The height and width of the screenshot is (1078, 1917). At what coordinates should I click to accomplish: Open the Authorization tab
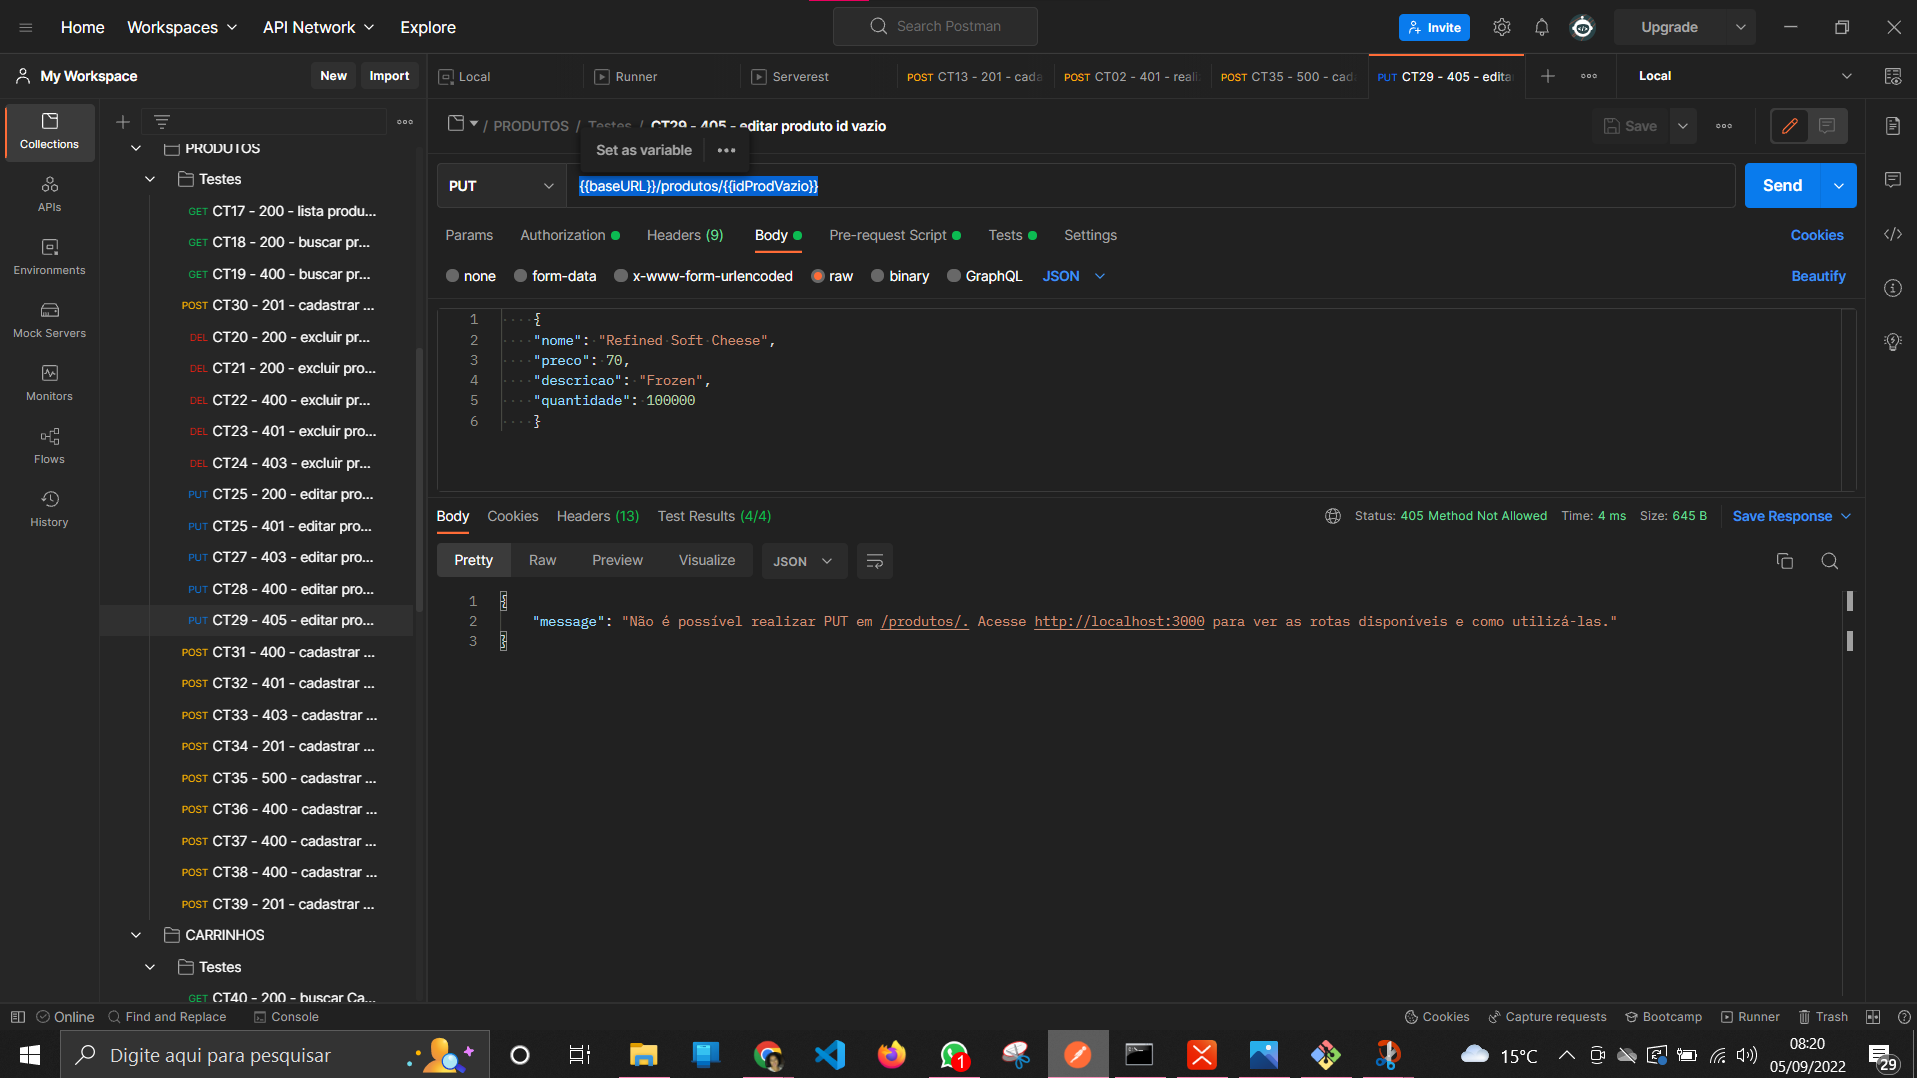click(569, 235)
